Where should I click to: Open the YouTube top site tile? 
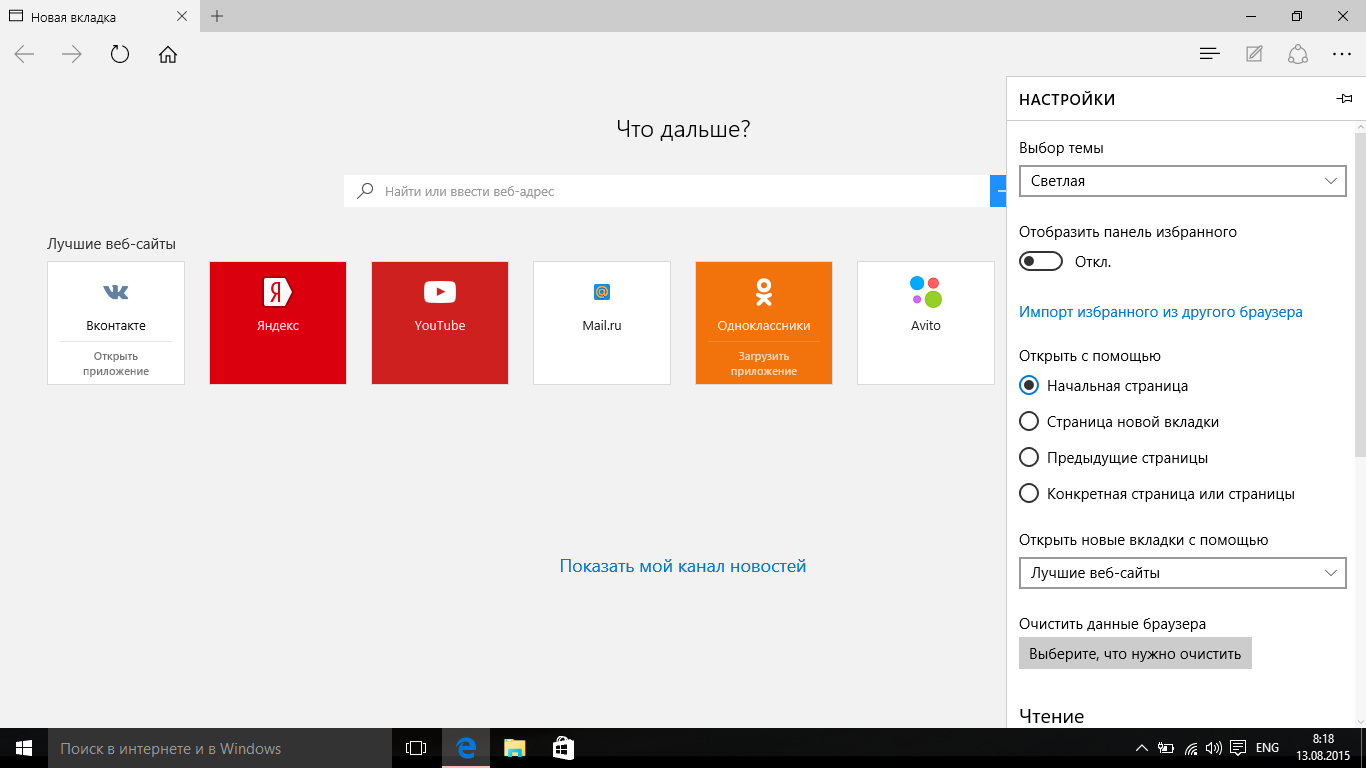(x=440, y=323)
